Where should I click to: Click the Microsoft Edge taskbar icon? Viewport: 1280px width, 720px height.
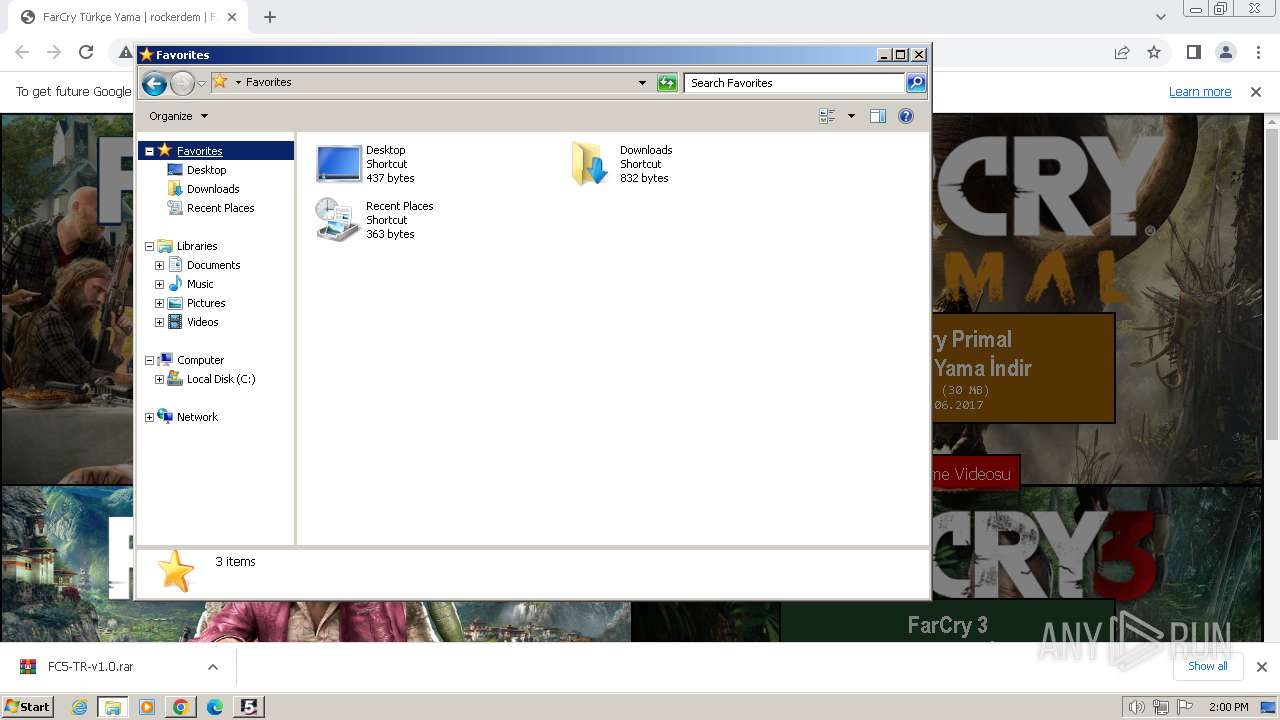(214, 707)
